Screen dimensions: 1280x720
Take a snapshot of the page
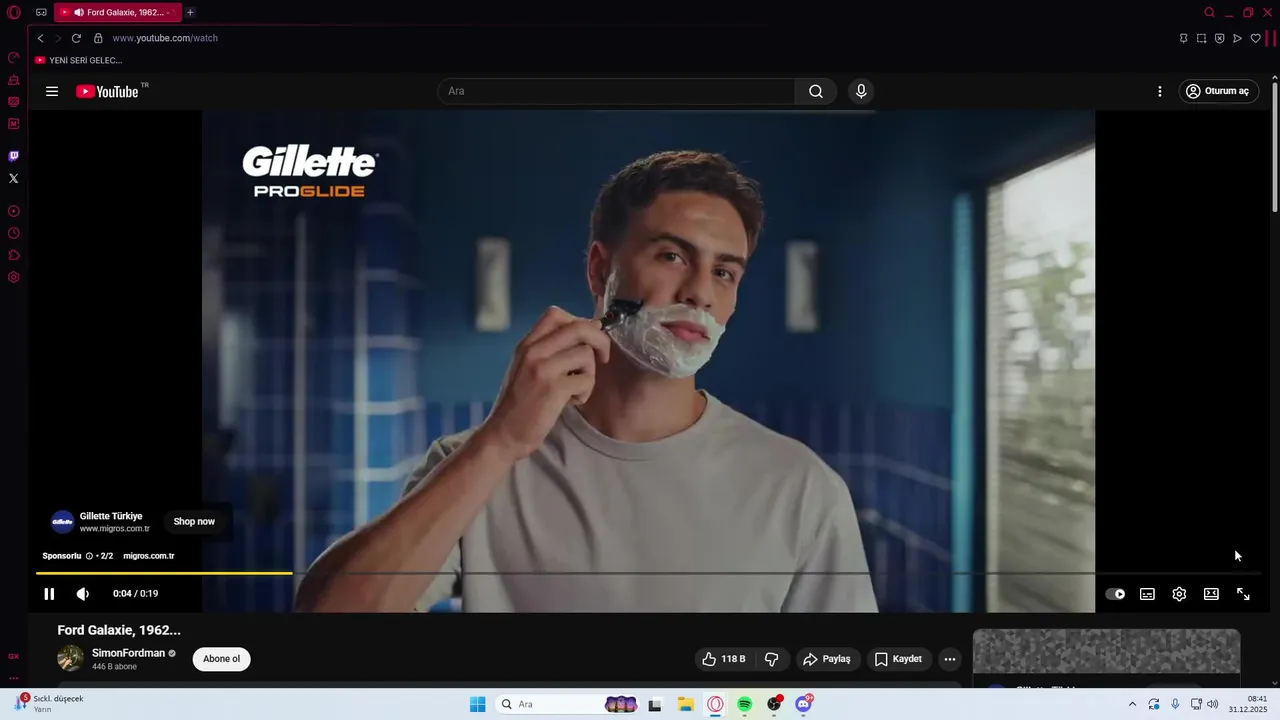pyautogui.click(x=1201, y=38)
